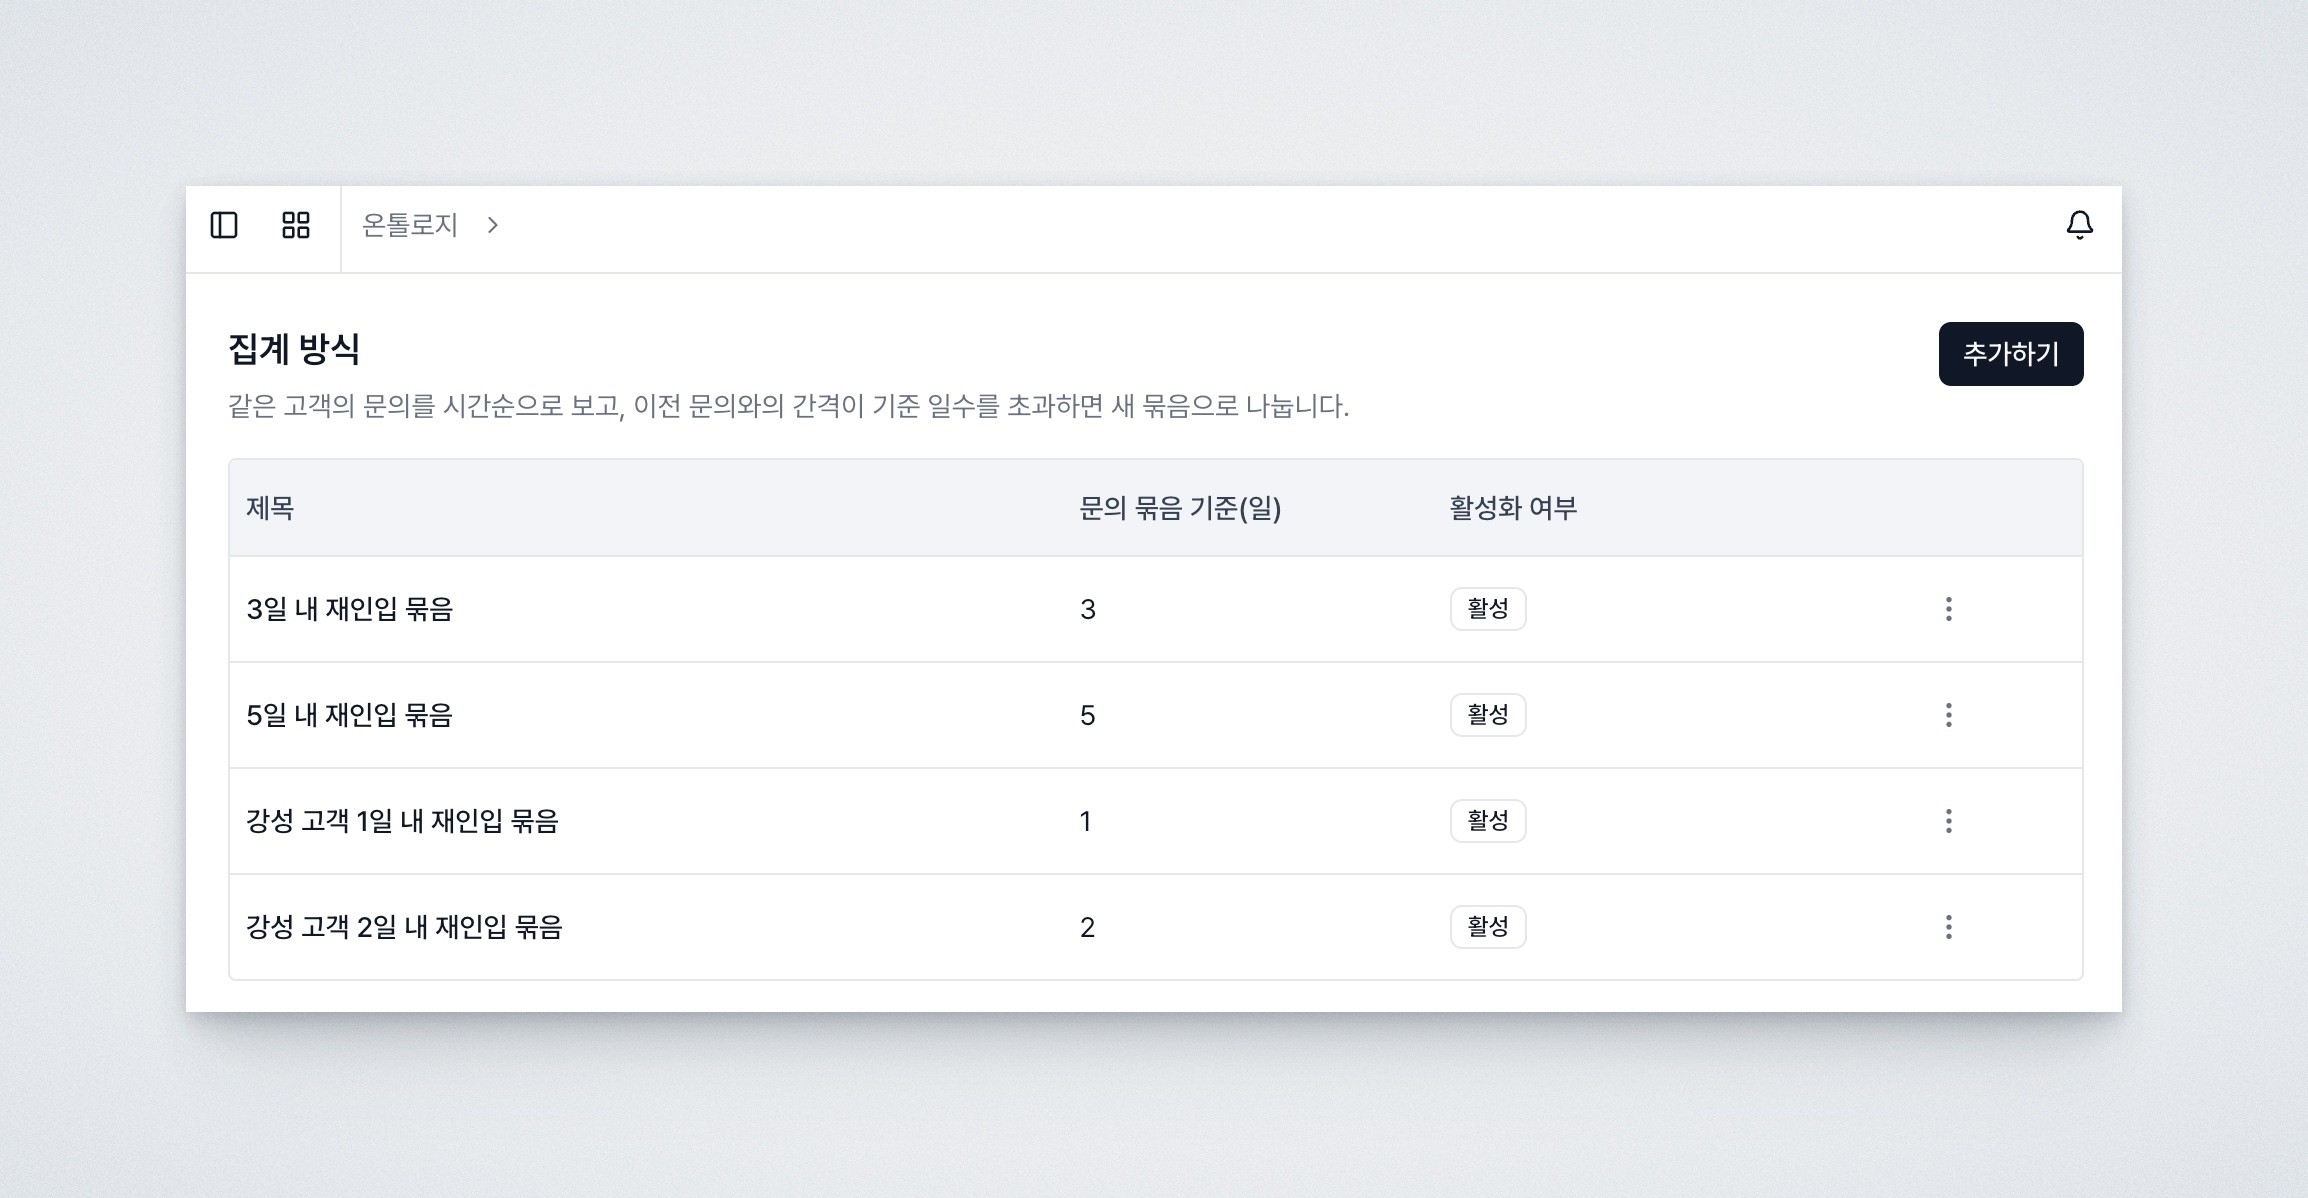2308x1198 pixels.
Task: Open kebab menu on 강성 고객 1일 내 재인입 묶음 row
Action: tap(1948, 821)
